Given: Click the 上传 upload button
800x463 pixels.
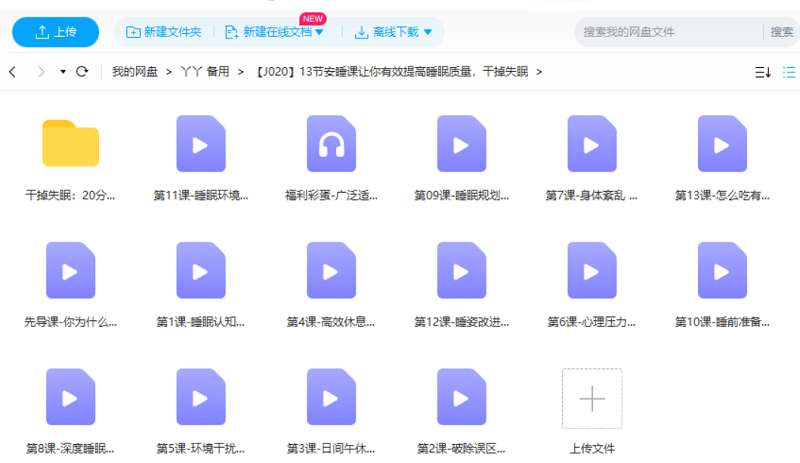Looking at the screenshot, I should pos(55,32).
